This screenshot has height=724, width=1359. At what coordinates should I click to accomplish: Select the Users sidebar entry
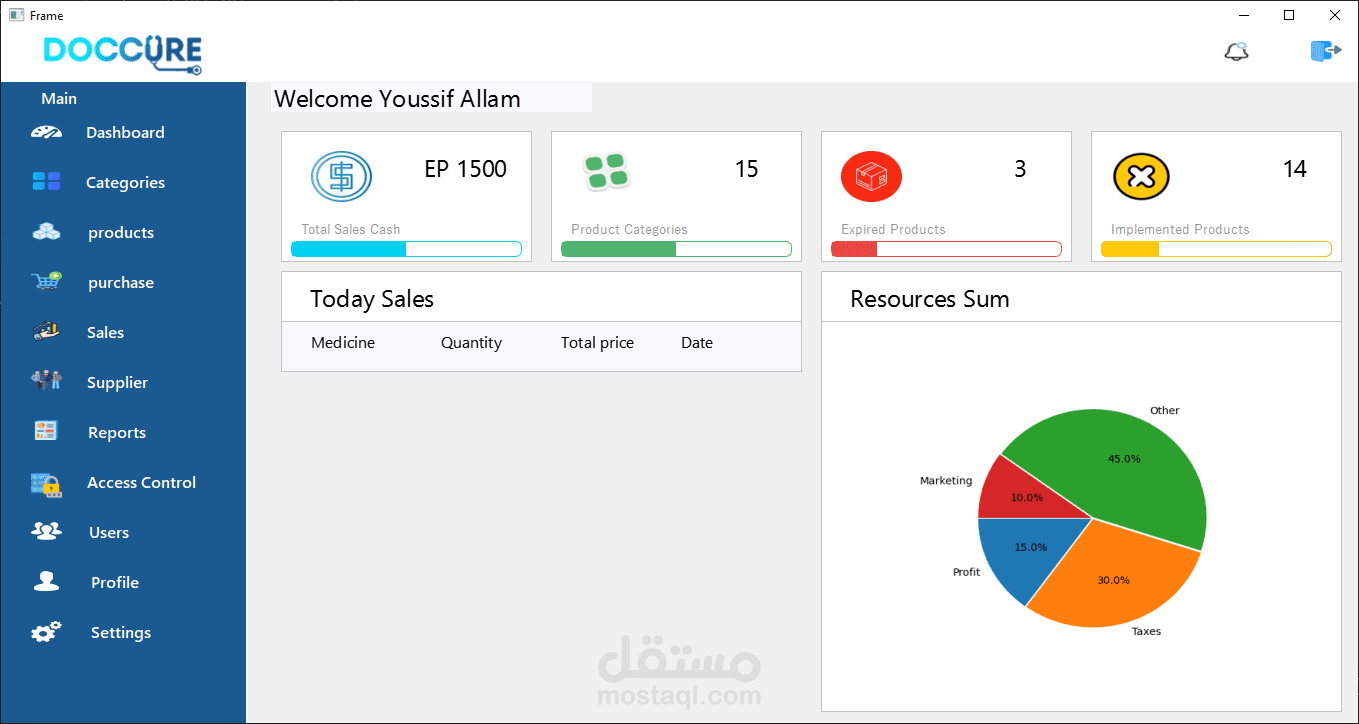click(x=109, y=533)
